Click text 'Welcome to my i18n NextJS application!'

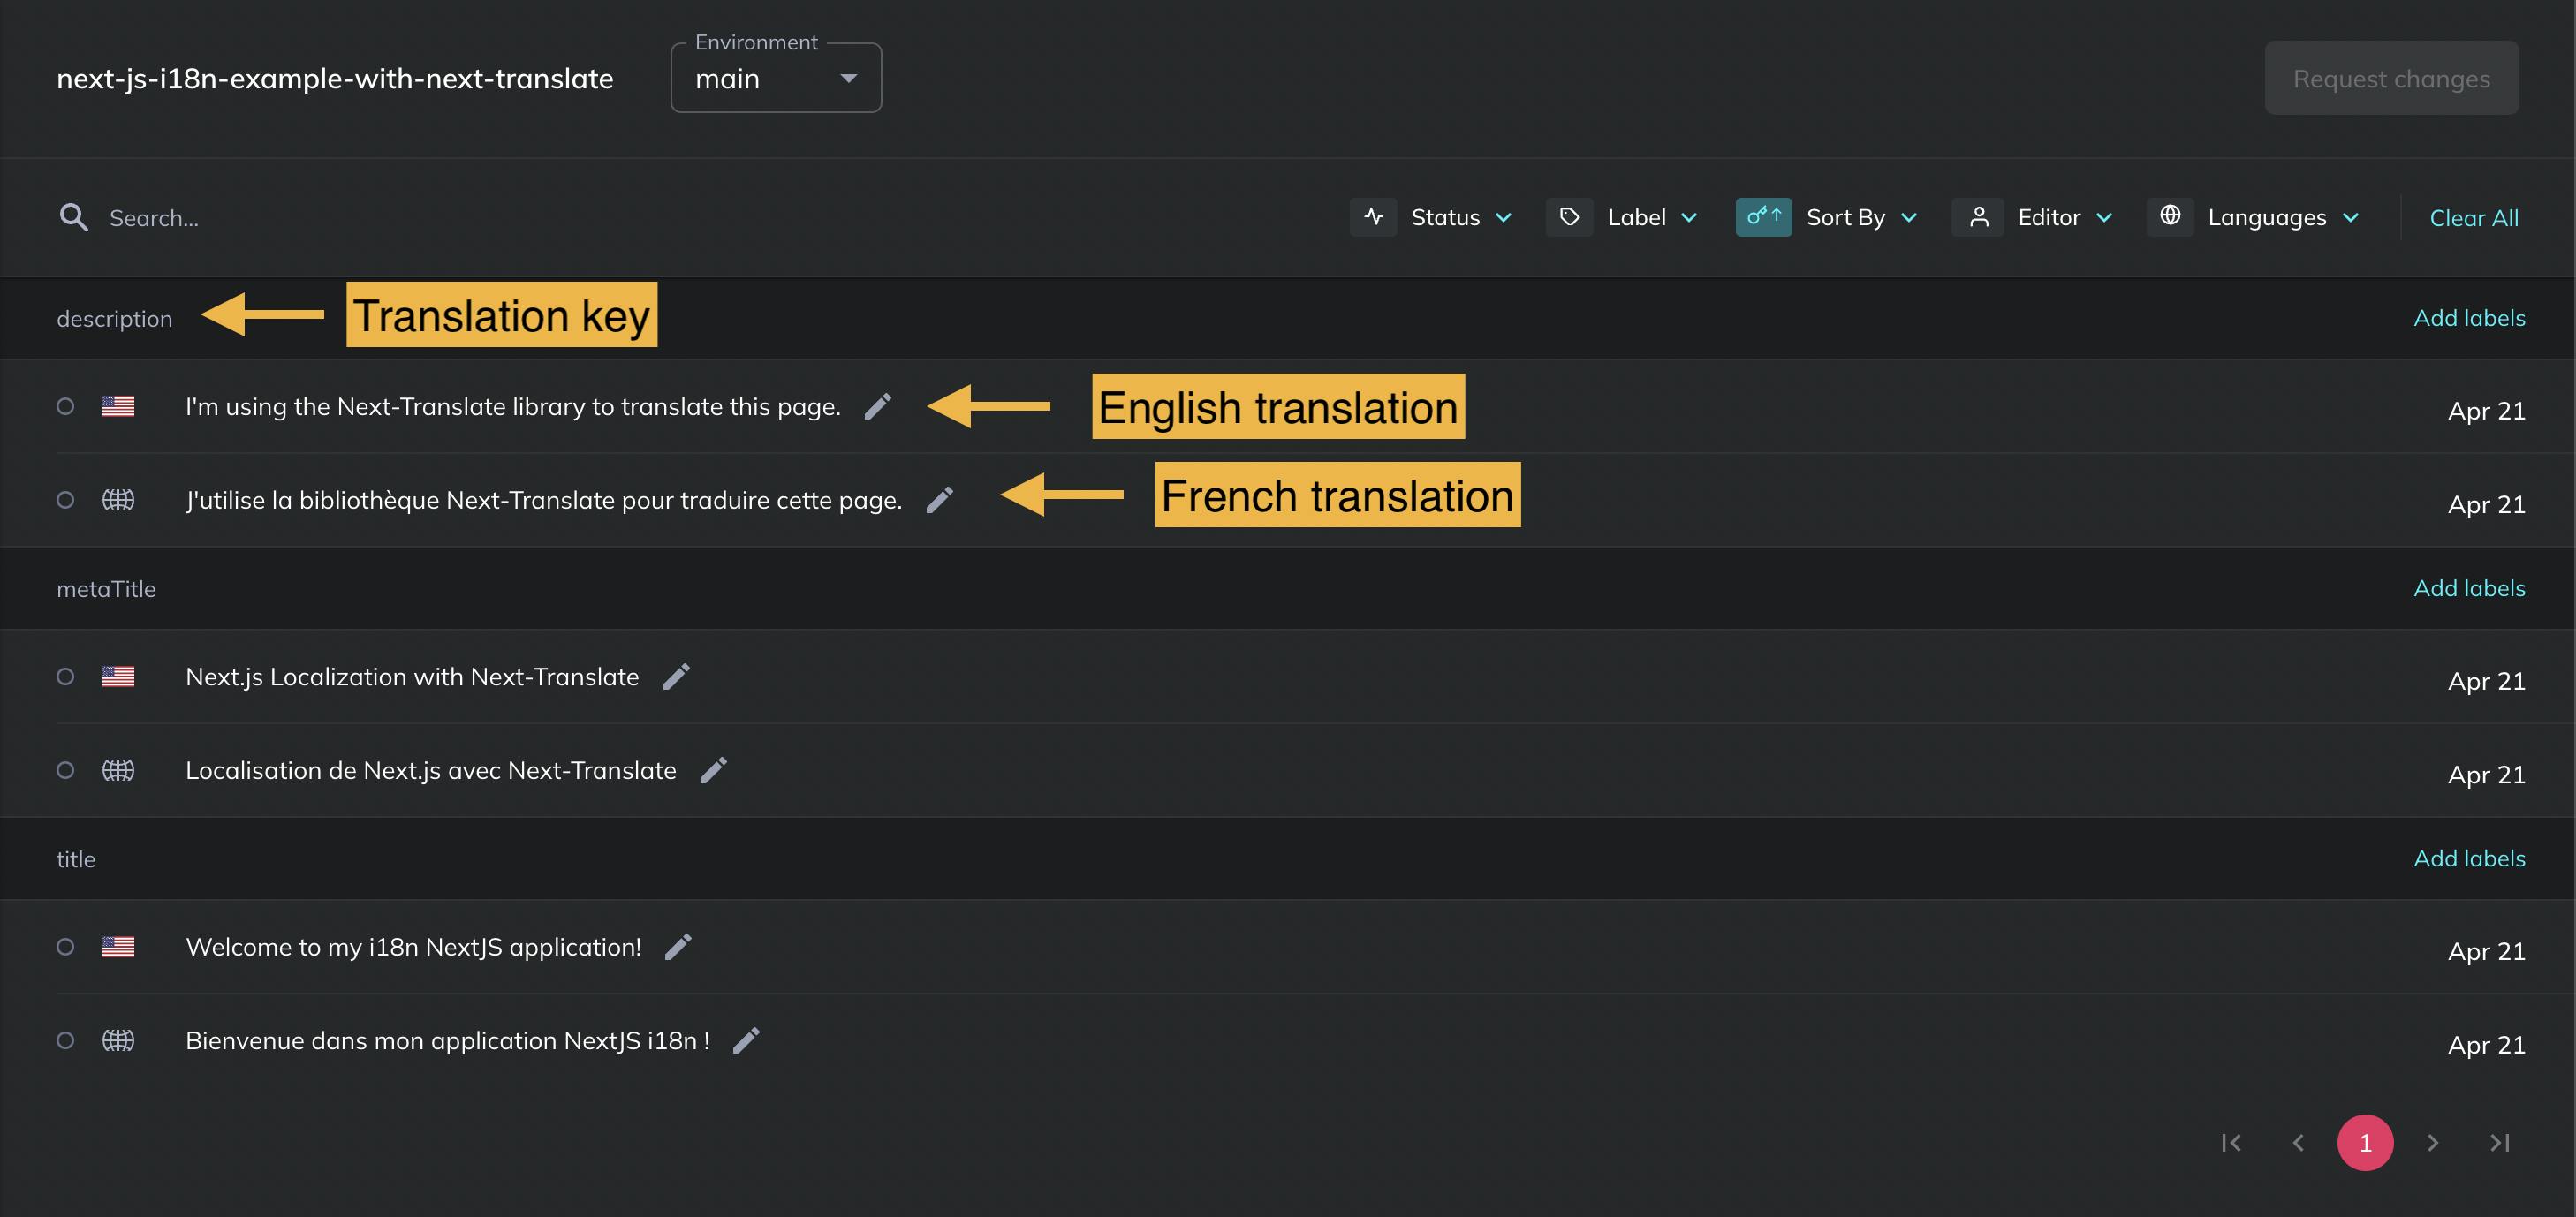click(414, 947)
